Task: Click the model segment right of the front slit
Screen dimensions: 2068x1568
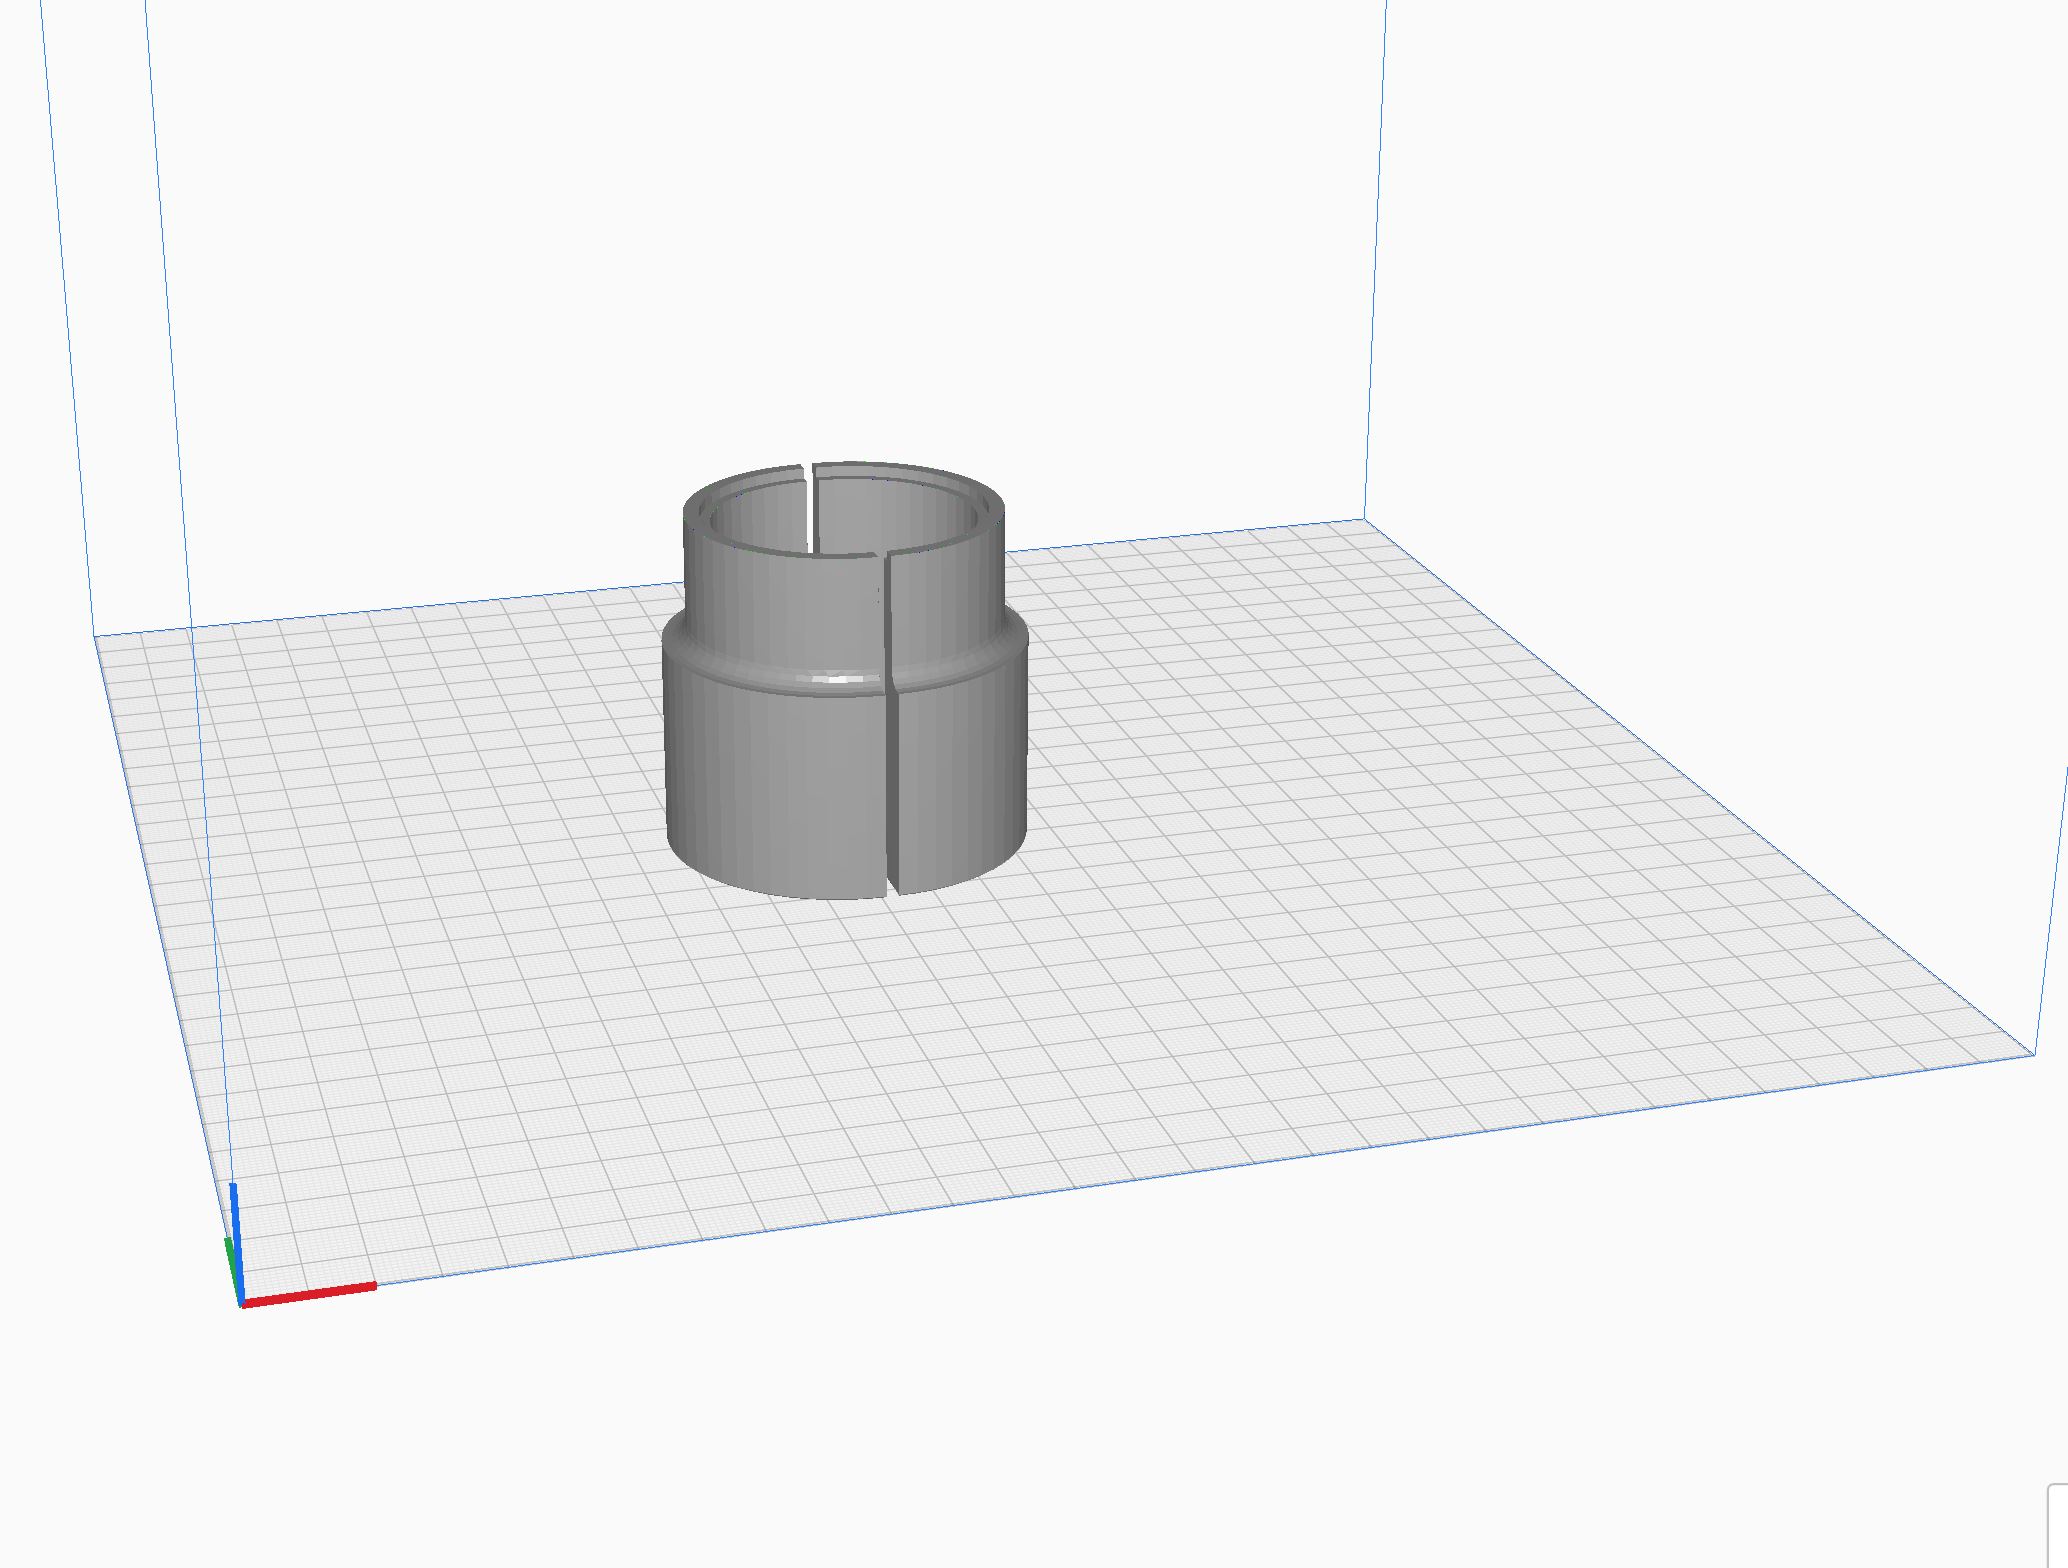Action: (960, 780)
